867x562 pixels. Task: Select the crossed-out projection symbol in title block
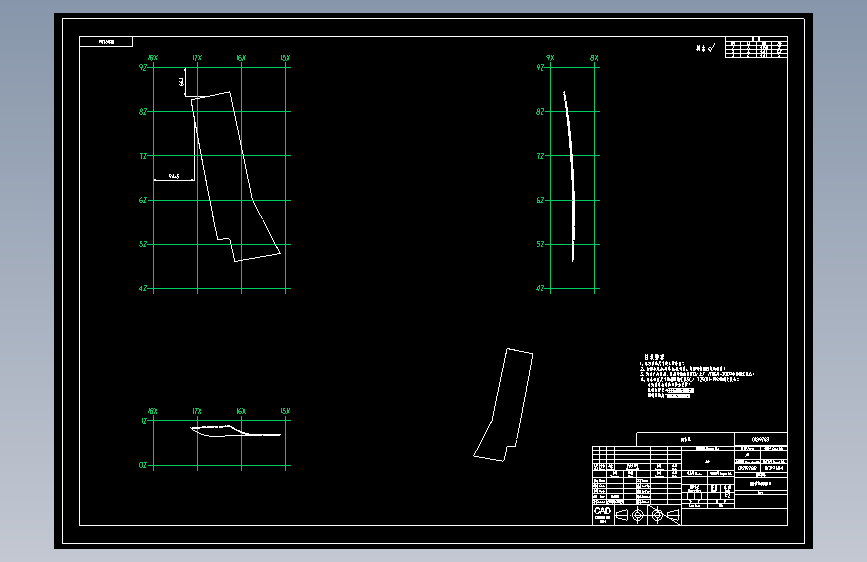(x=665, y=516)
